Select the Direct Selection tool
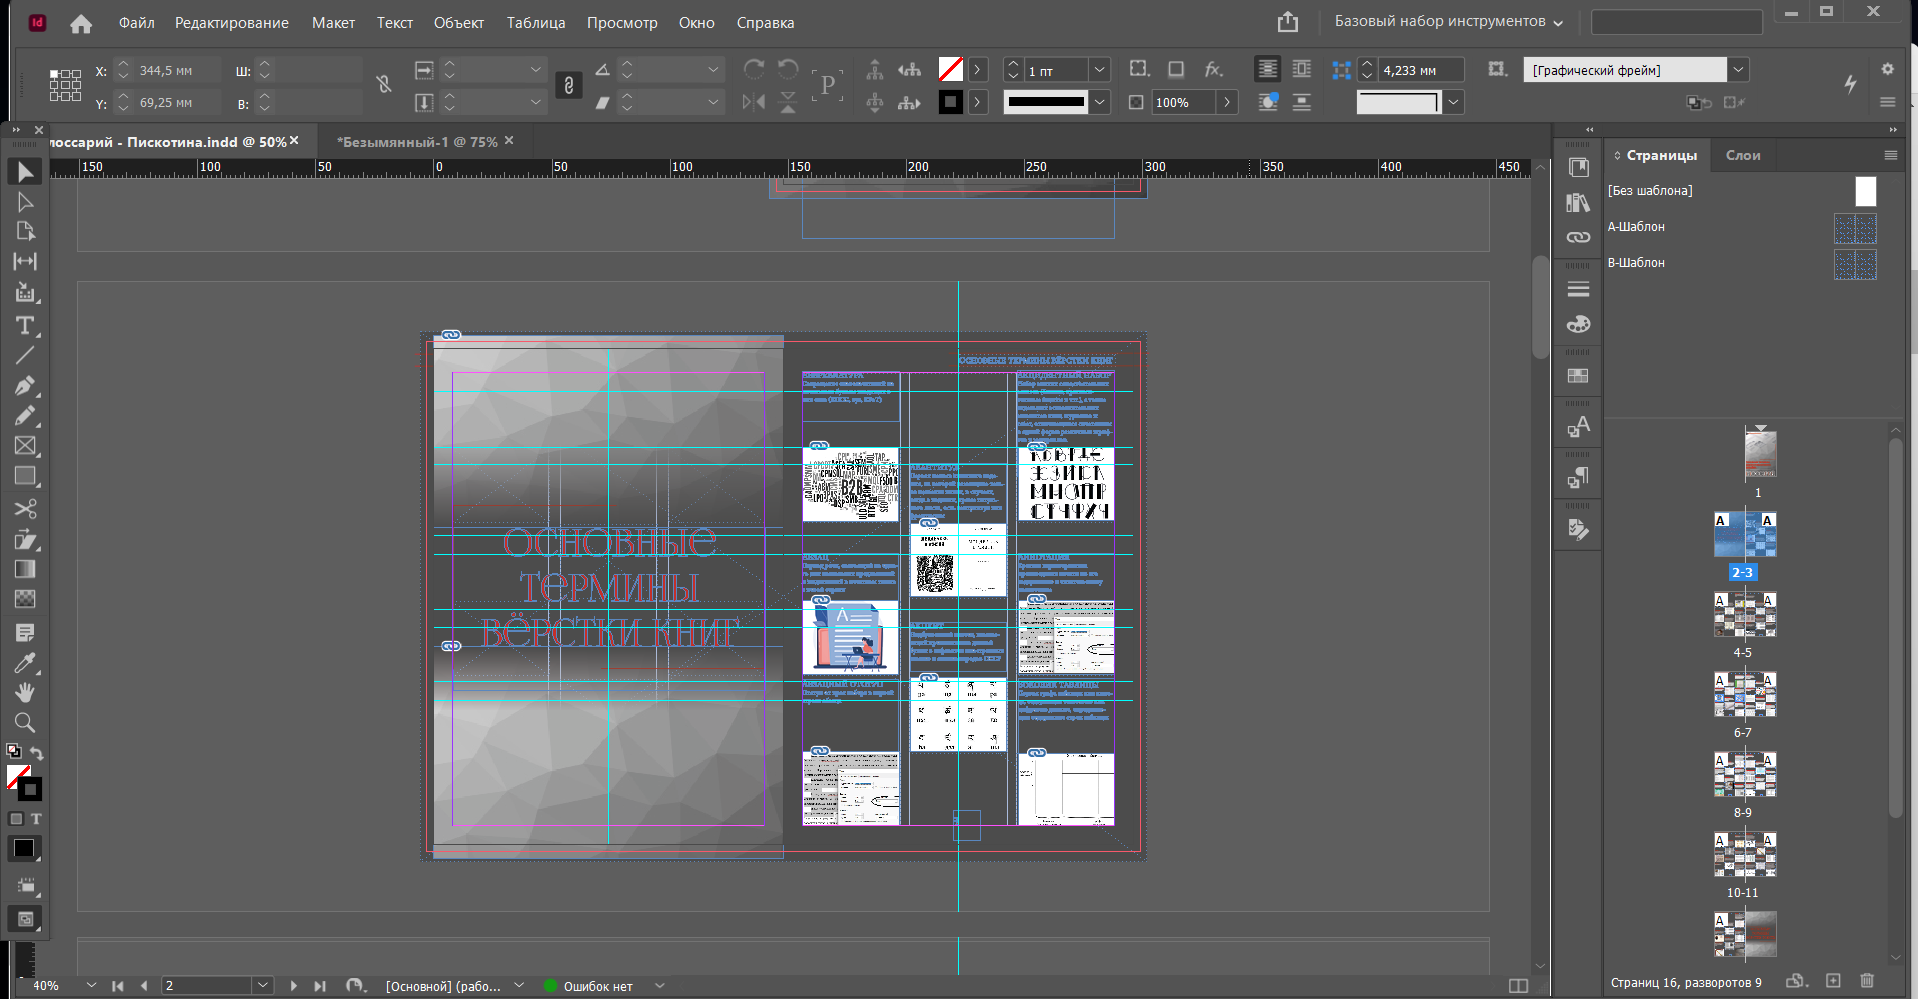1918x999 pixels. (25, 202)
